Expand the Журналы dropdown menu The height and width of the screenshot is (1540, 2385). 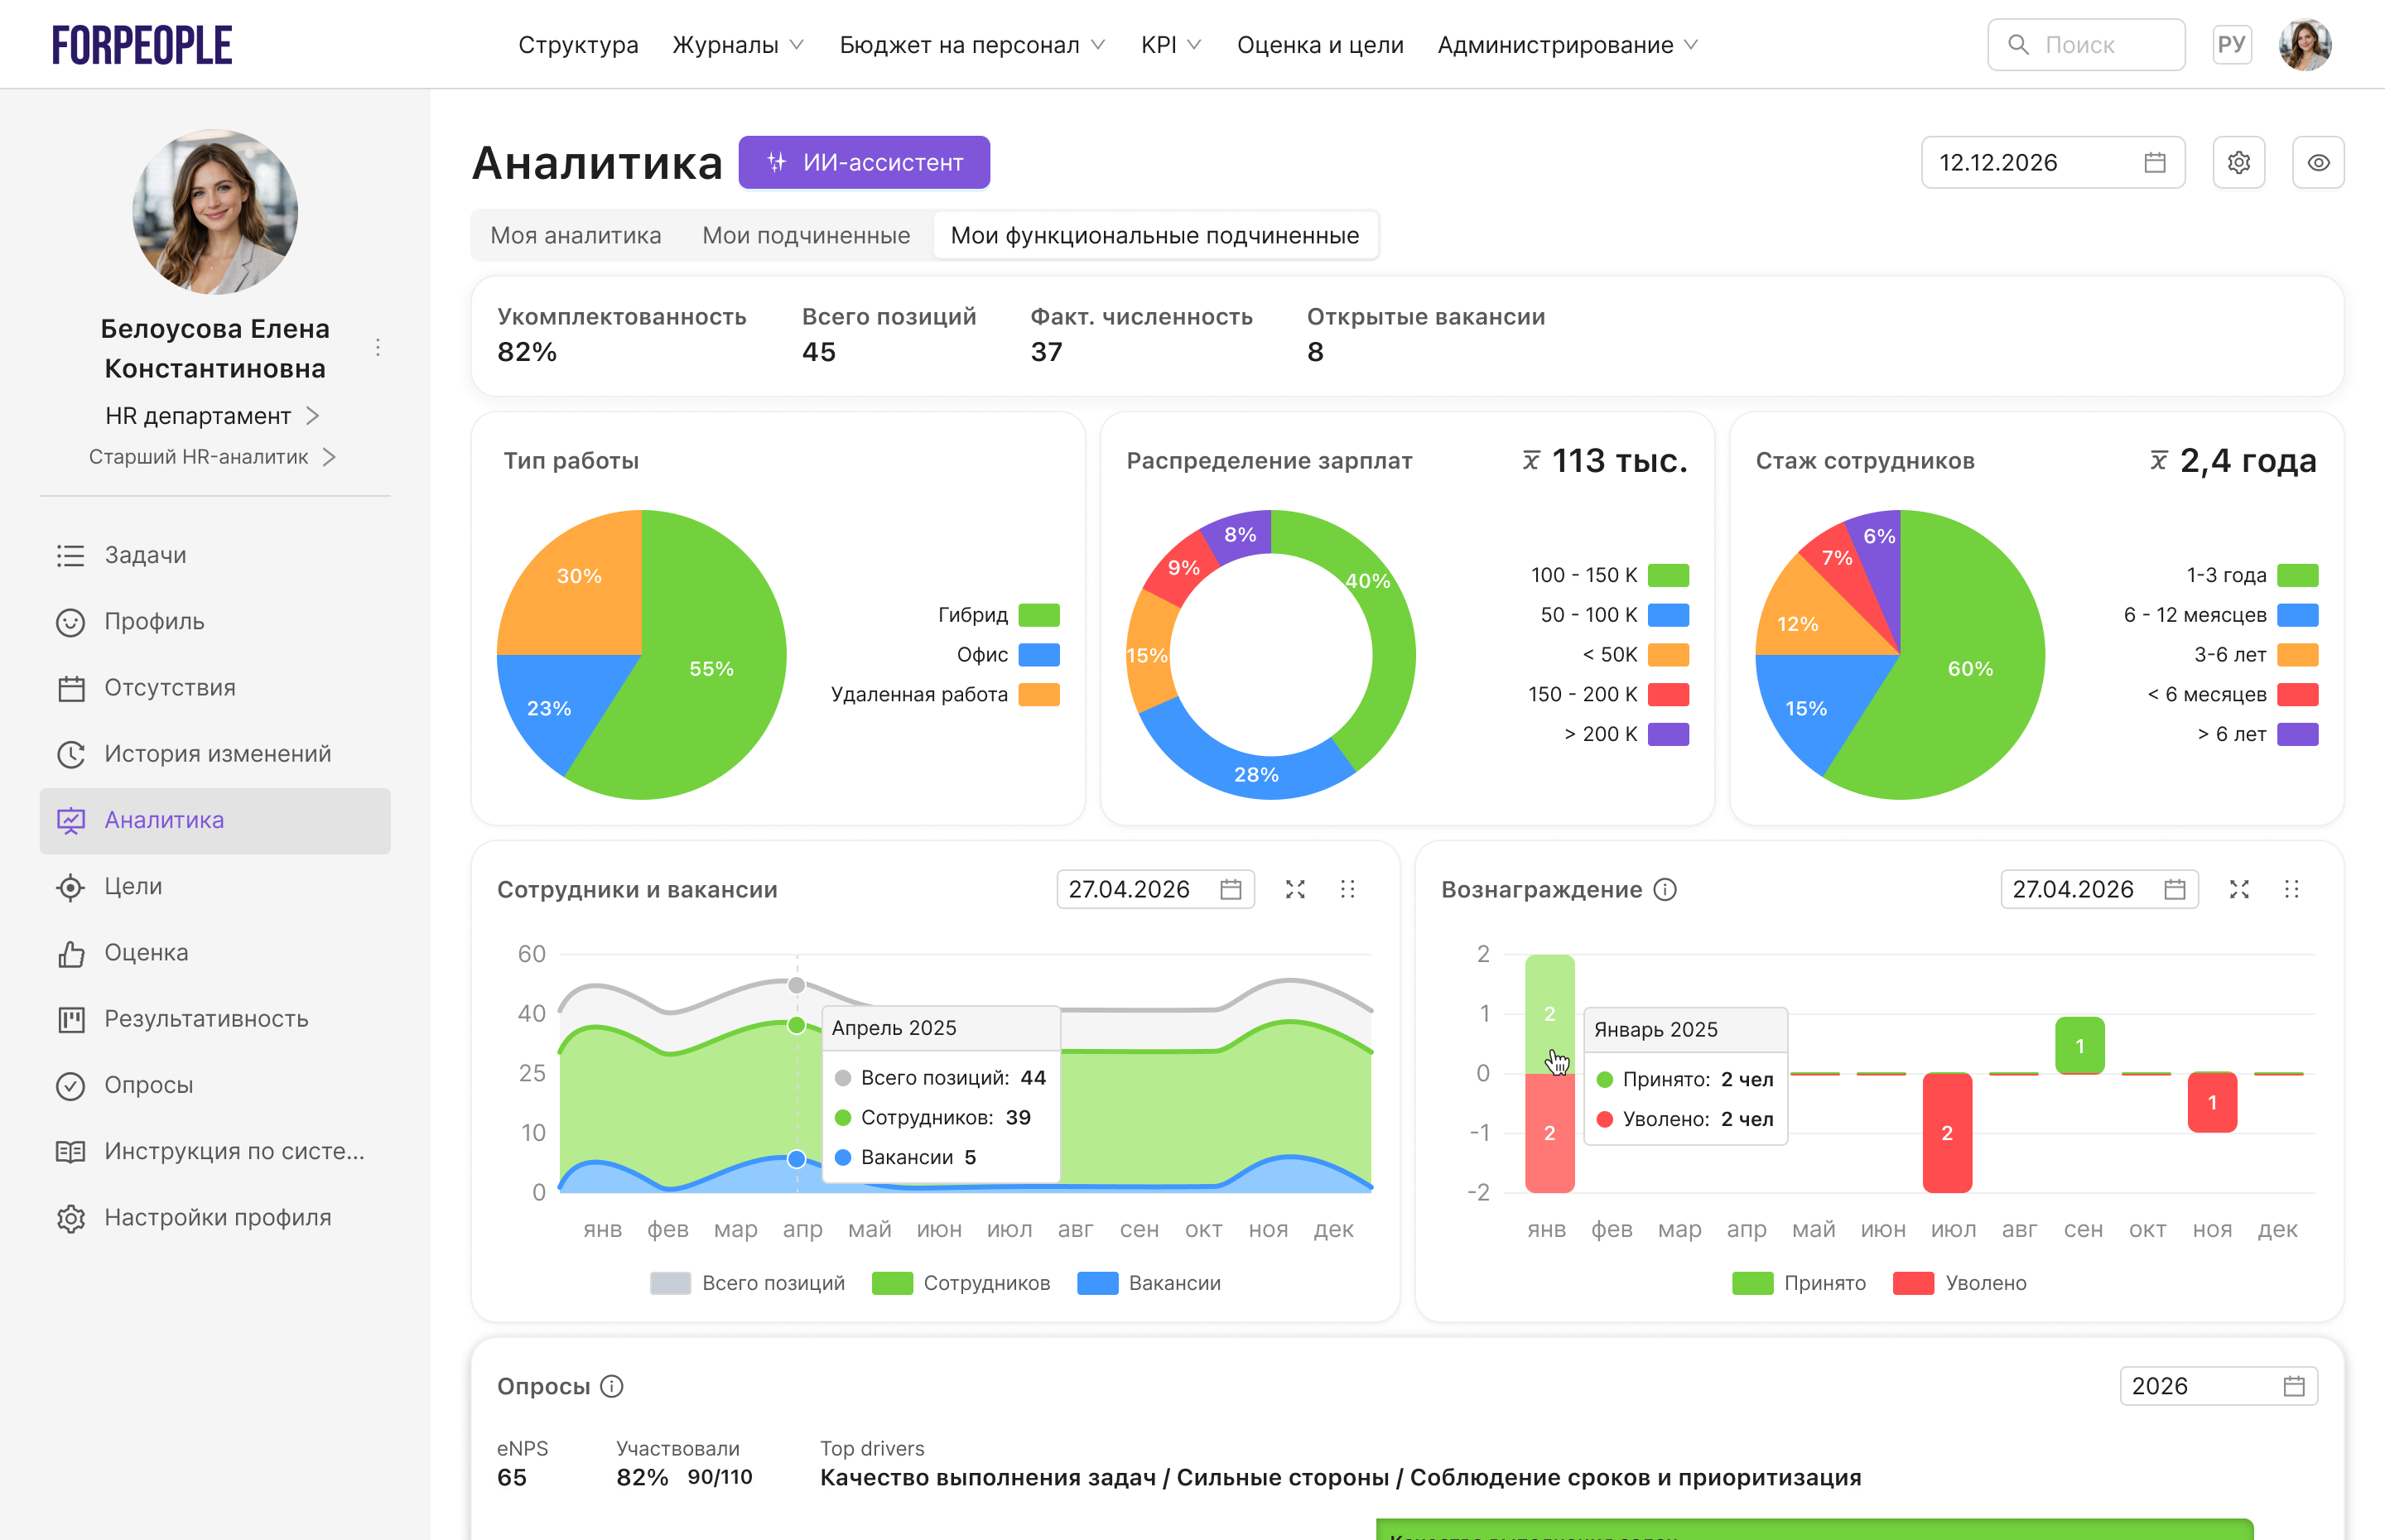(738, 45)
